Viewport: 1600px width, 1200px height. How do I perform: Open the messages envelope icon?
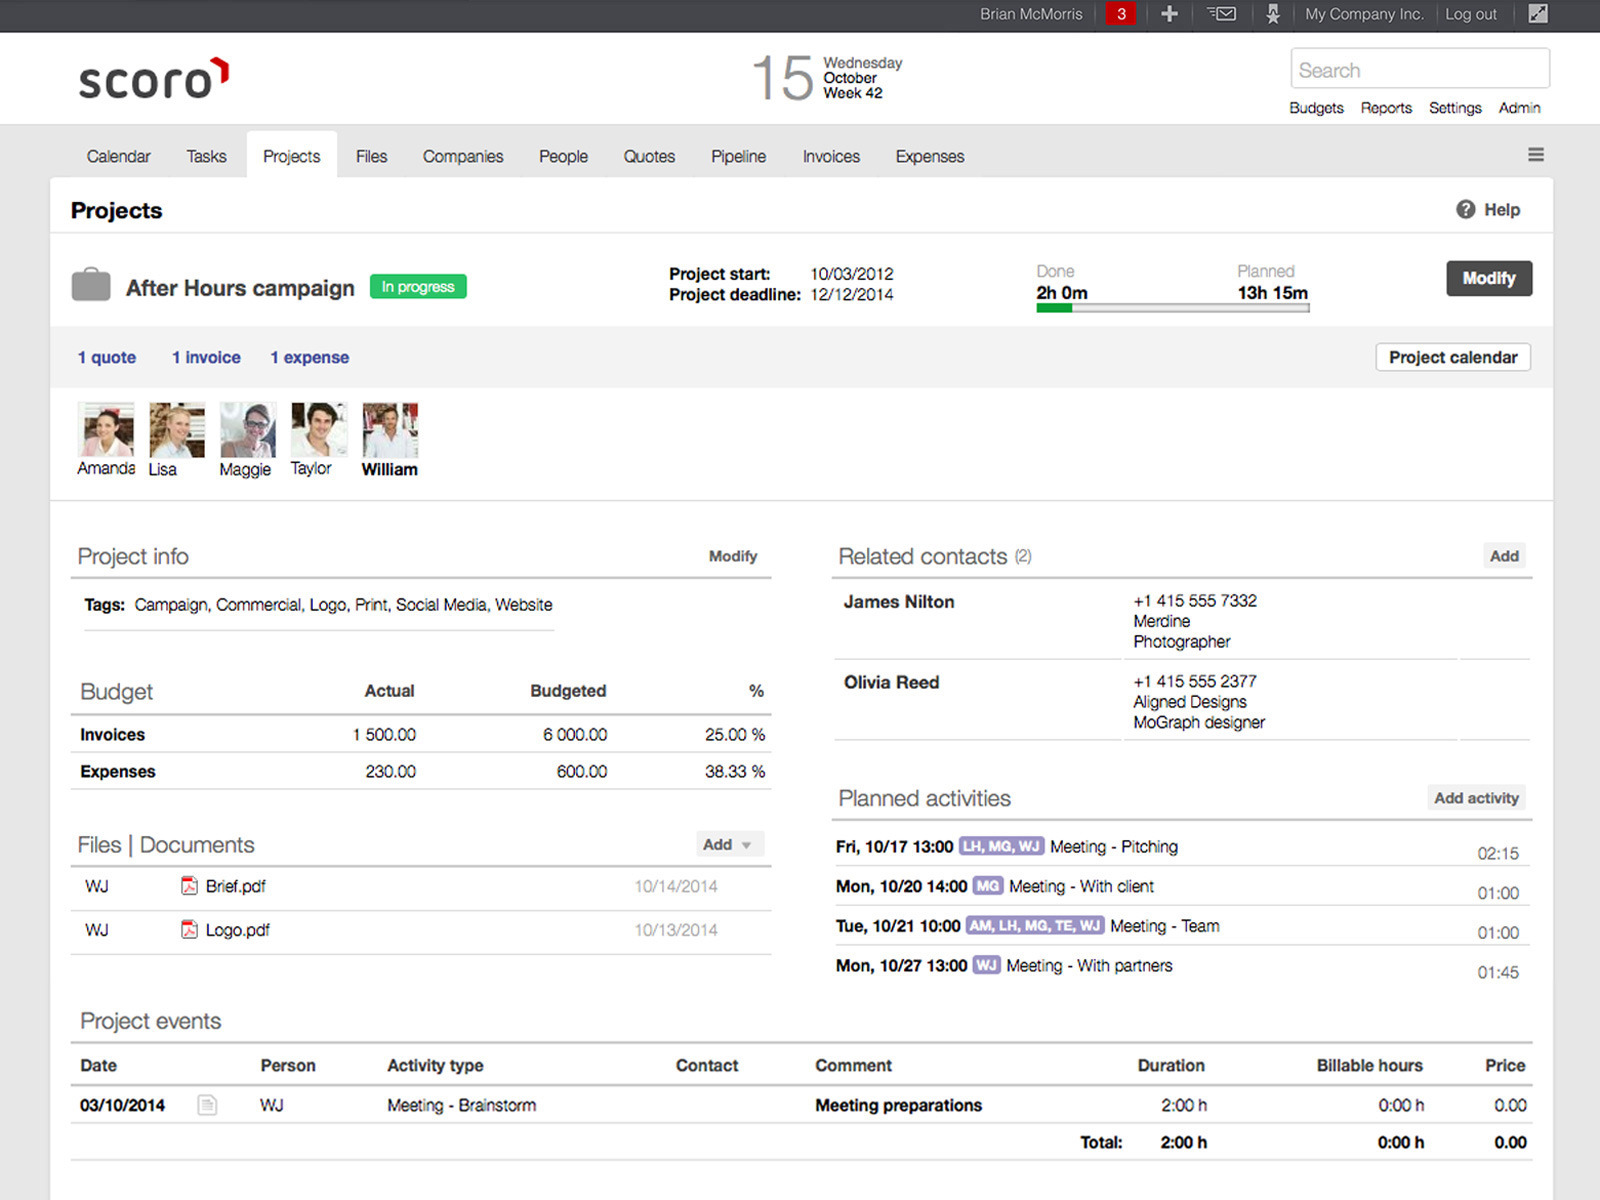point(1221,14)
